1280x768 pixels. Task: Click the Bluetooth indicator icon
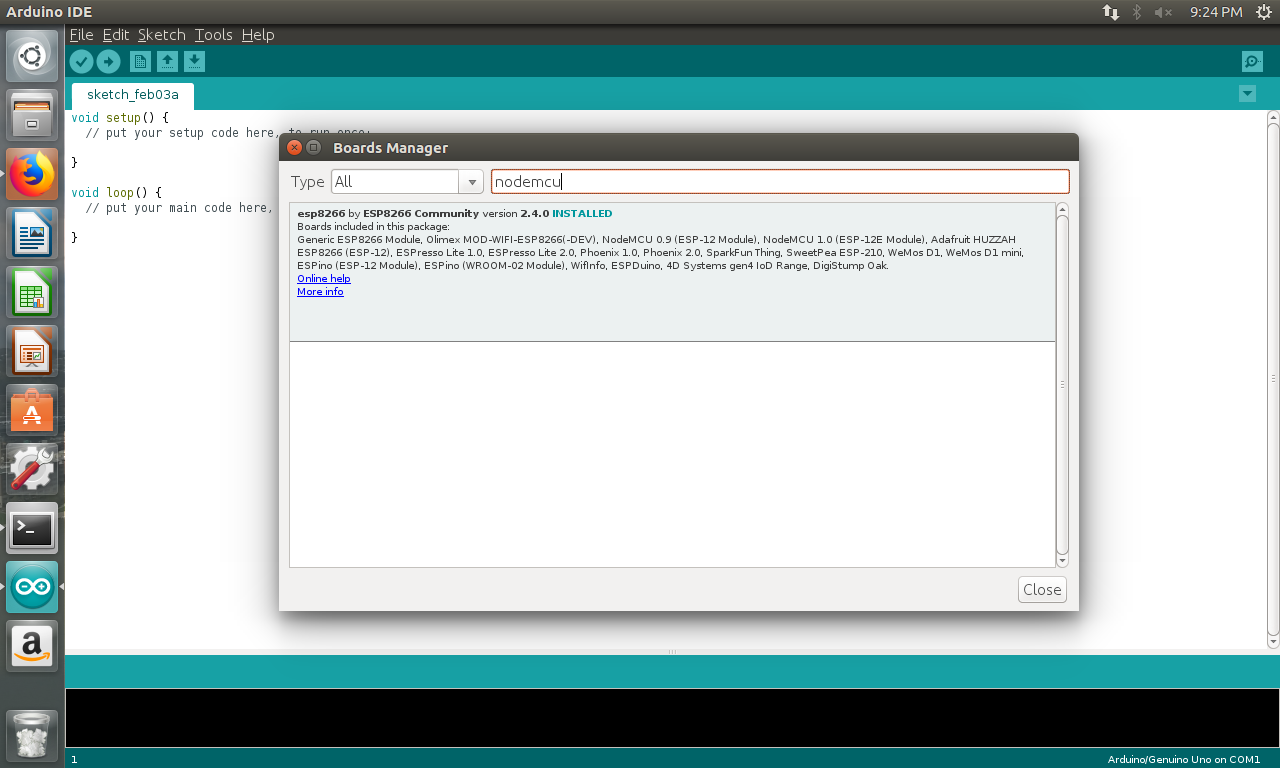tap(1137, 12)
